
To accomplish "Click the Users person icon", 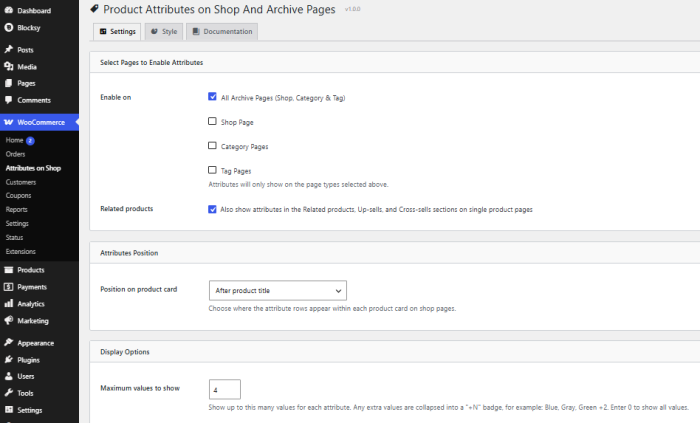I will click(x=8, y=376).
